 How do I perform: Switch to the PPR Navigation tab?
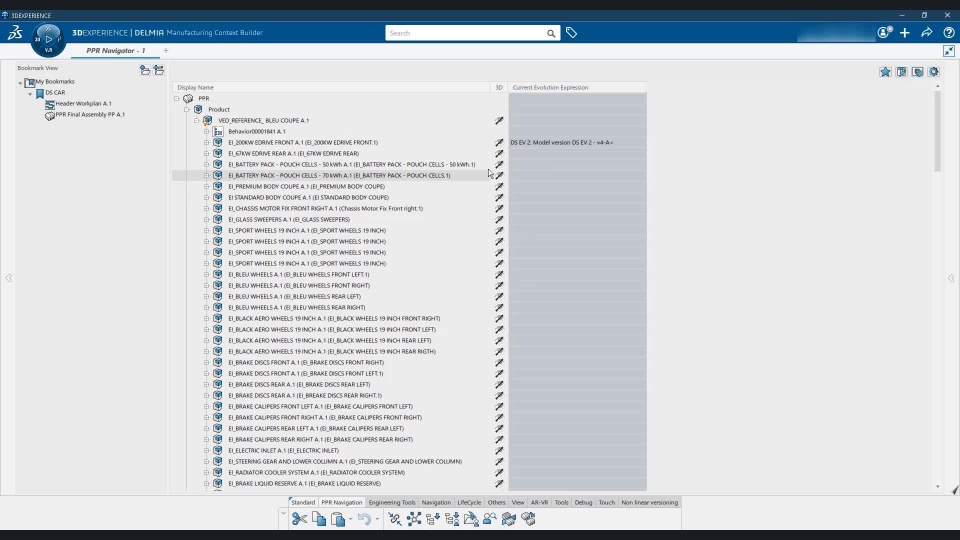coord(342,503)
